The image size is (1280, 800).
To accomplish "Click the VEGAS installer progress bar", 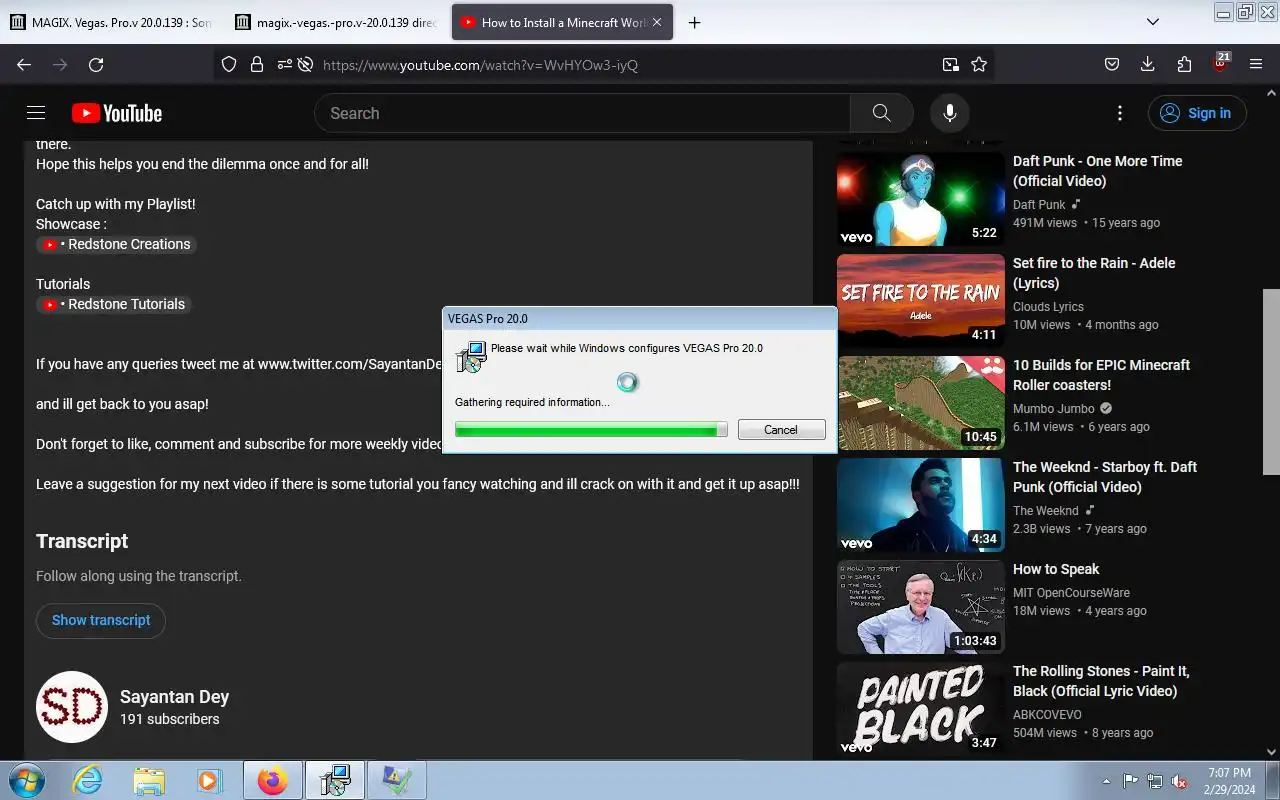I will click(591, 429).
